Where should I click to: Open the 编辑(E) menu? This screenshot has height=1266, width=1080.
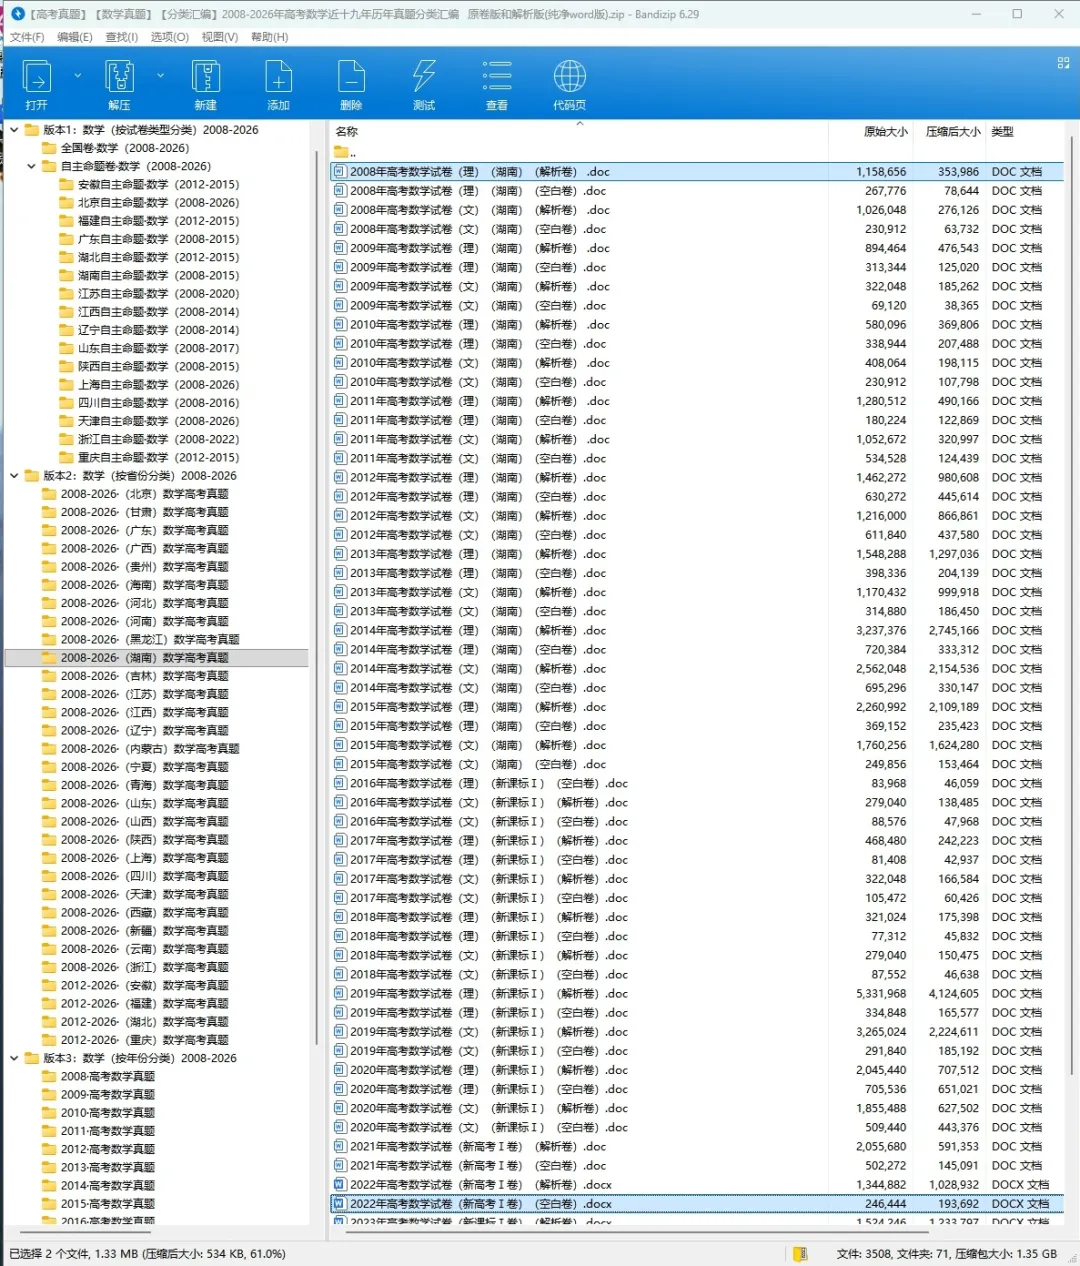pos(74,37)
